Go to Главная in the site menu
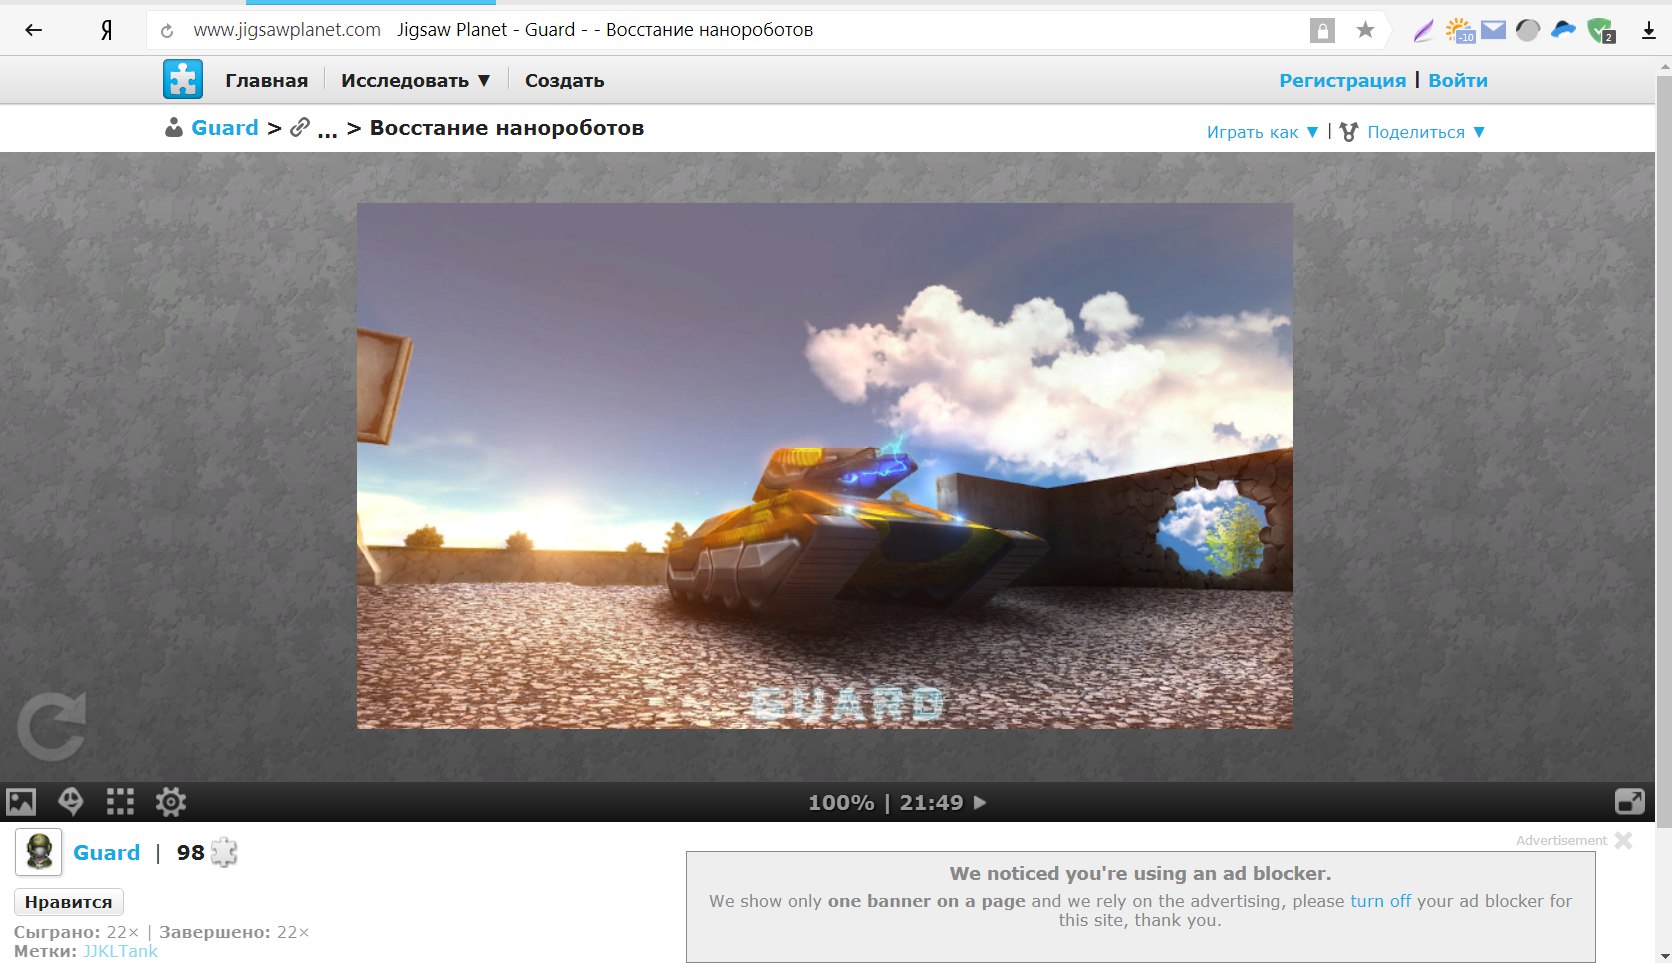Image resolution: width=1672 pixels, height=963 pixels. (267, 80)
